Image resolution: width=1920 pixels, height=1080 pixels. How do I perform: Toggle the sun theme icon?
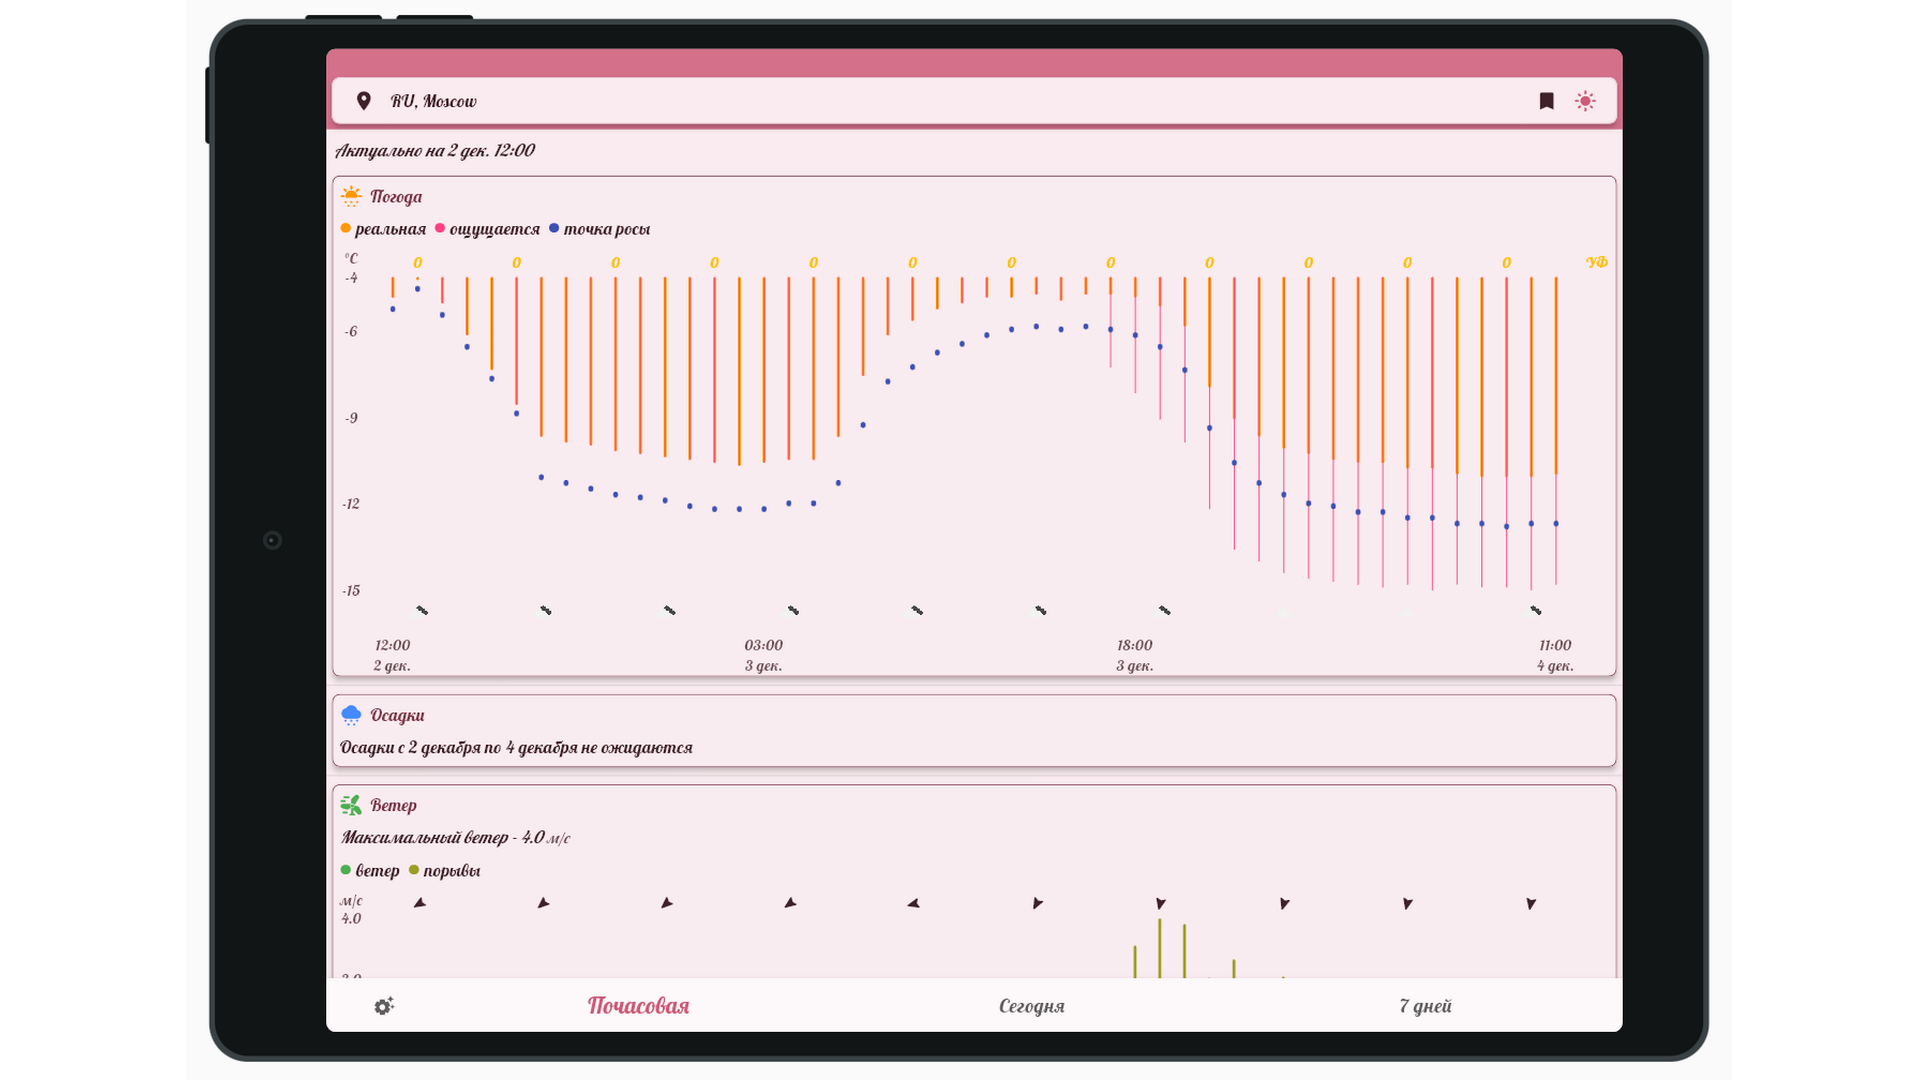[x=1585, y=101]
